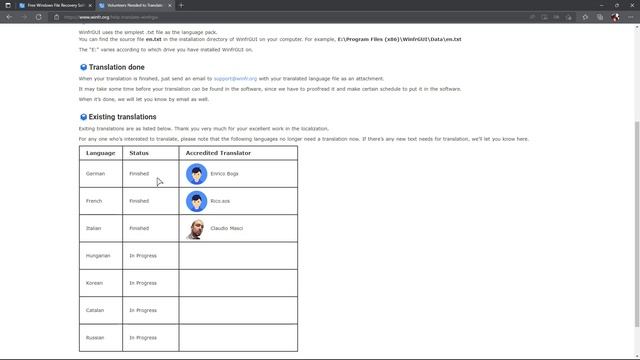The height and width of the screenshot is (360, 640).
Task: Click the Existing translations heading
Action: [122, 117]
